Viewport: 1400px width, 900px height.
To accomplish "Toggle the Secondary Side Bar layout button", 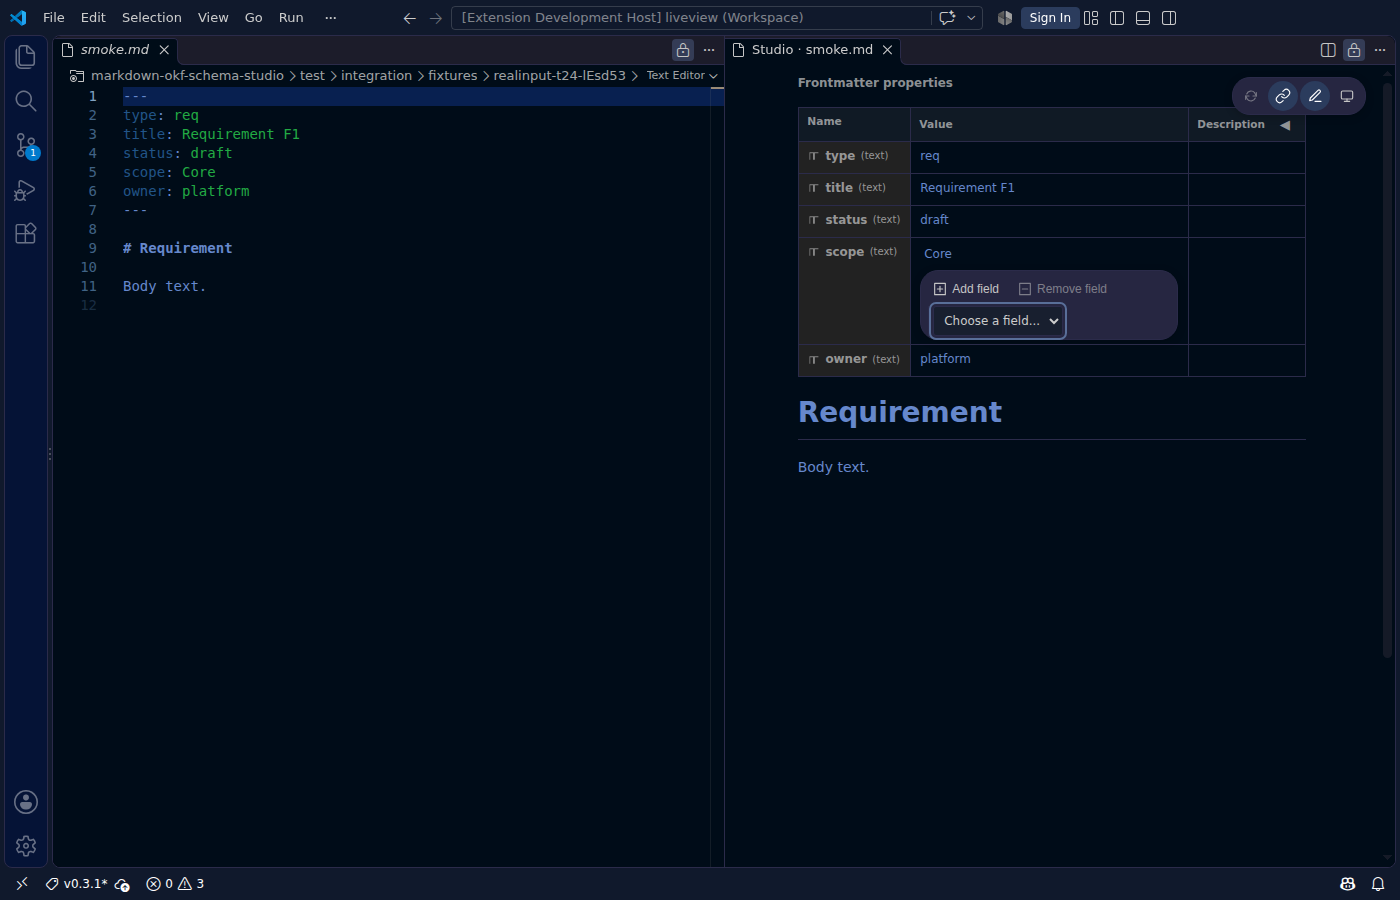I will pyautogui.click(x=1169, y=18).
